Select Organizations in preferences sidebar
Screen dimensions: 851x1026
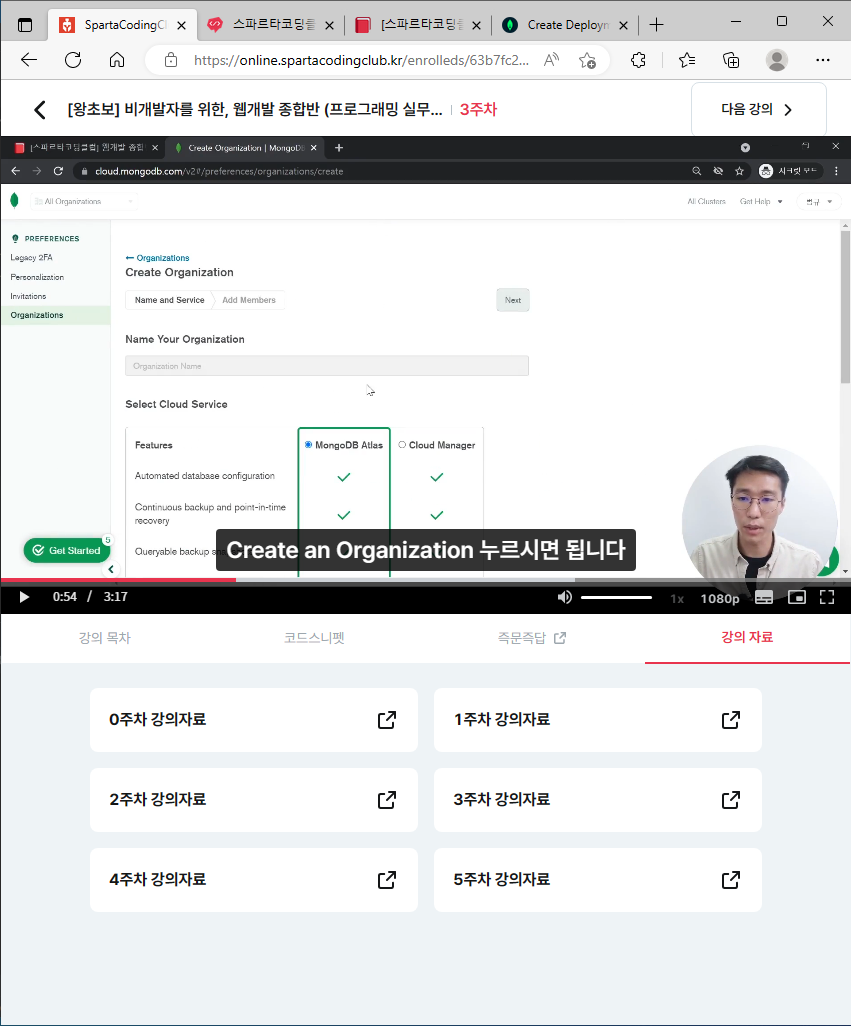pos(55,315)
